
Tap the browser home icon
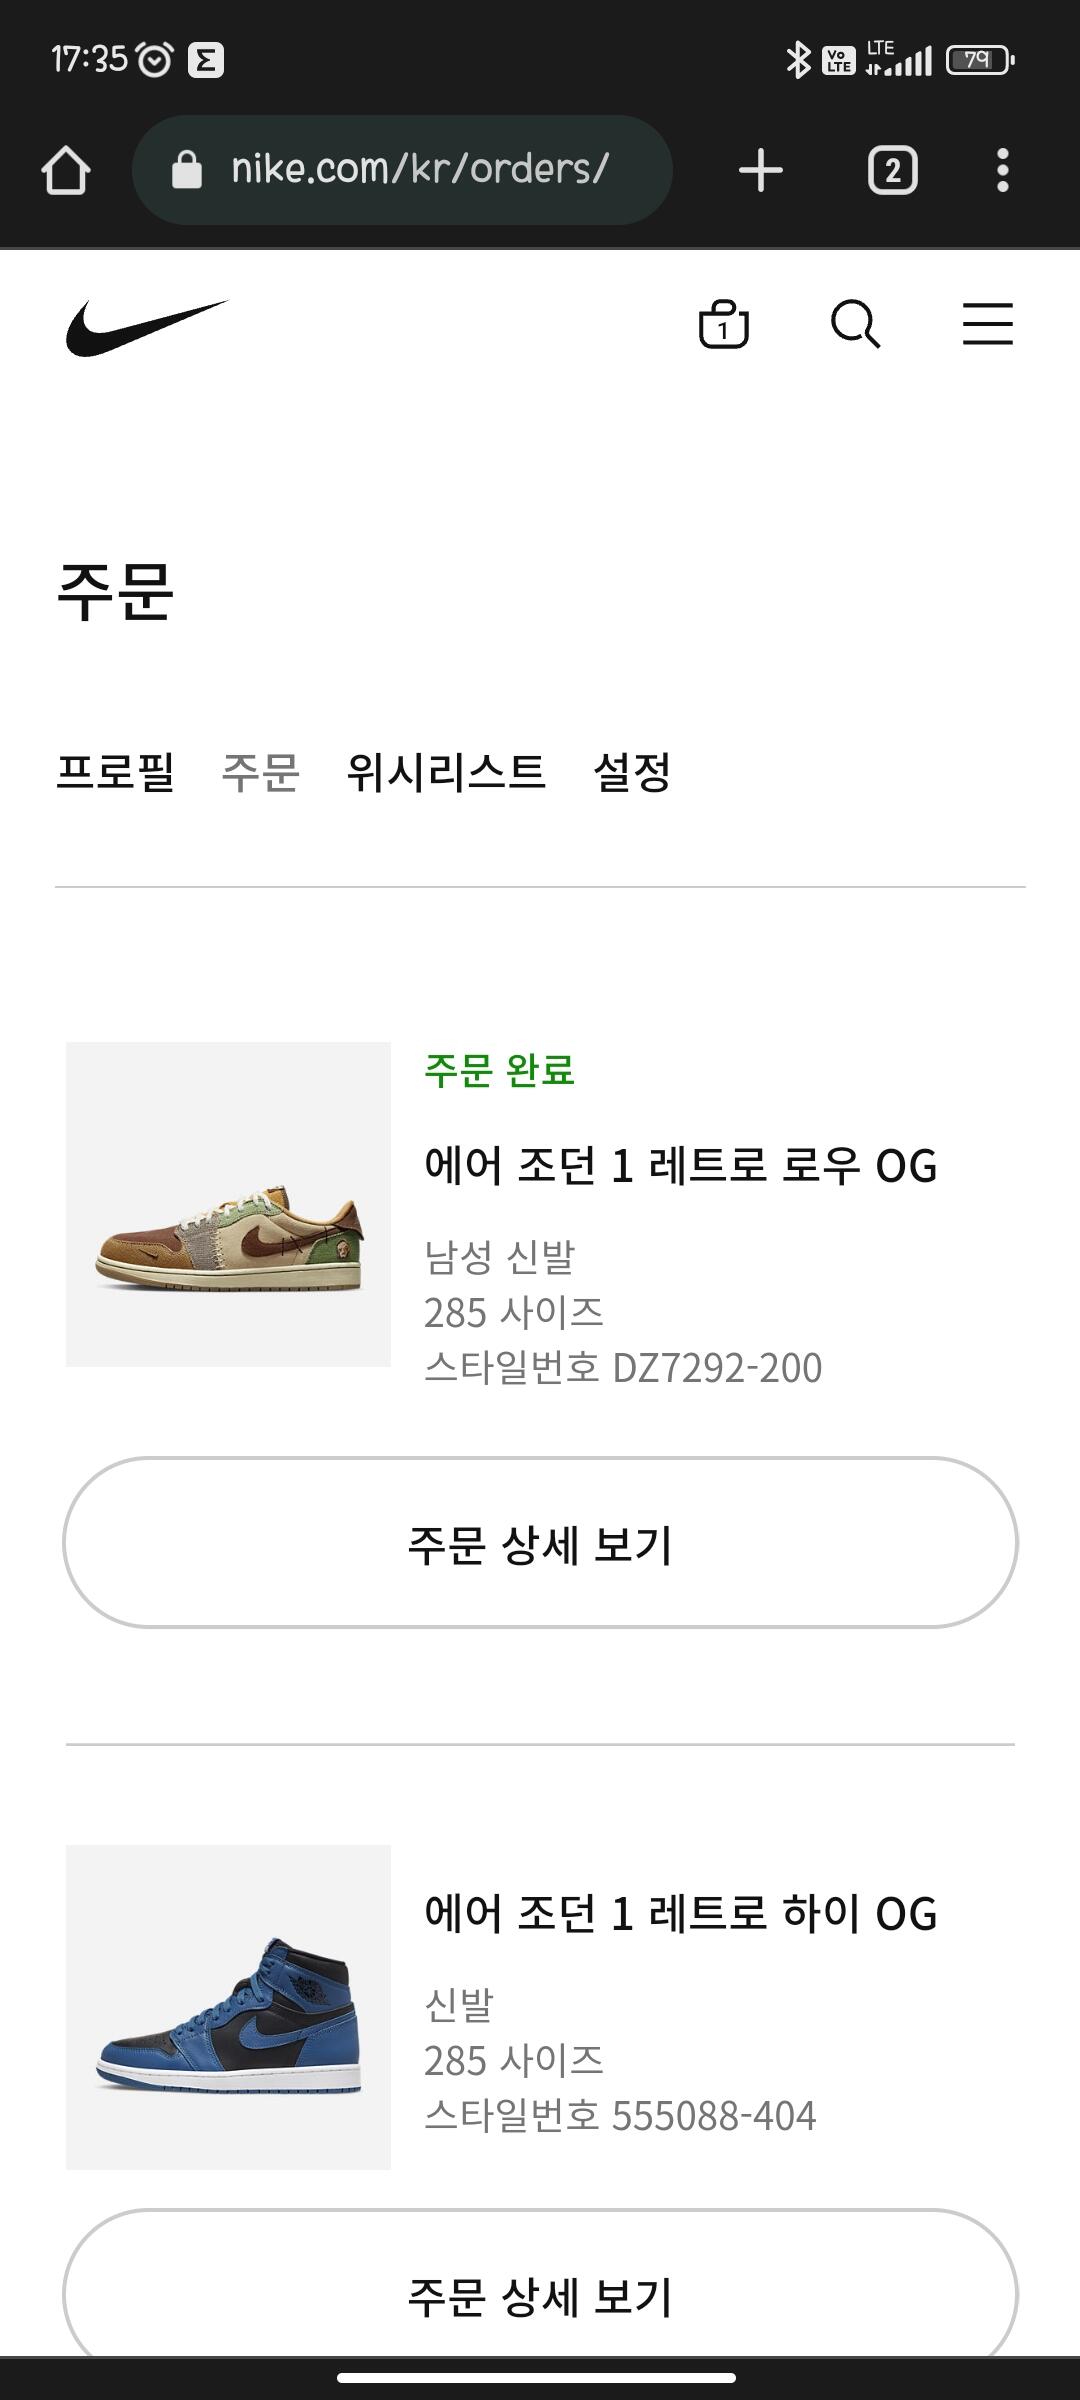coord(66,170)
